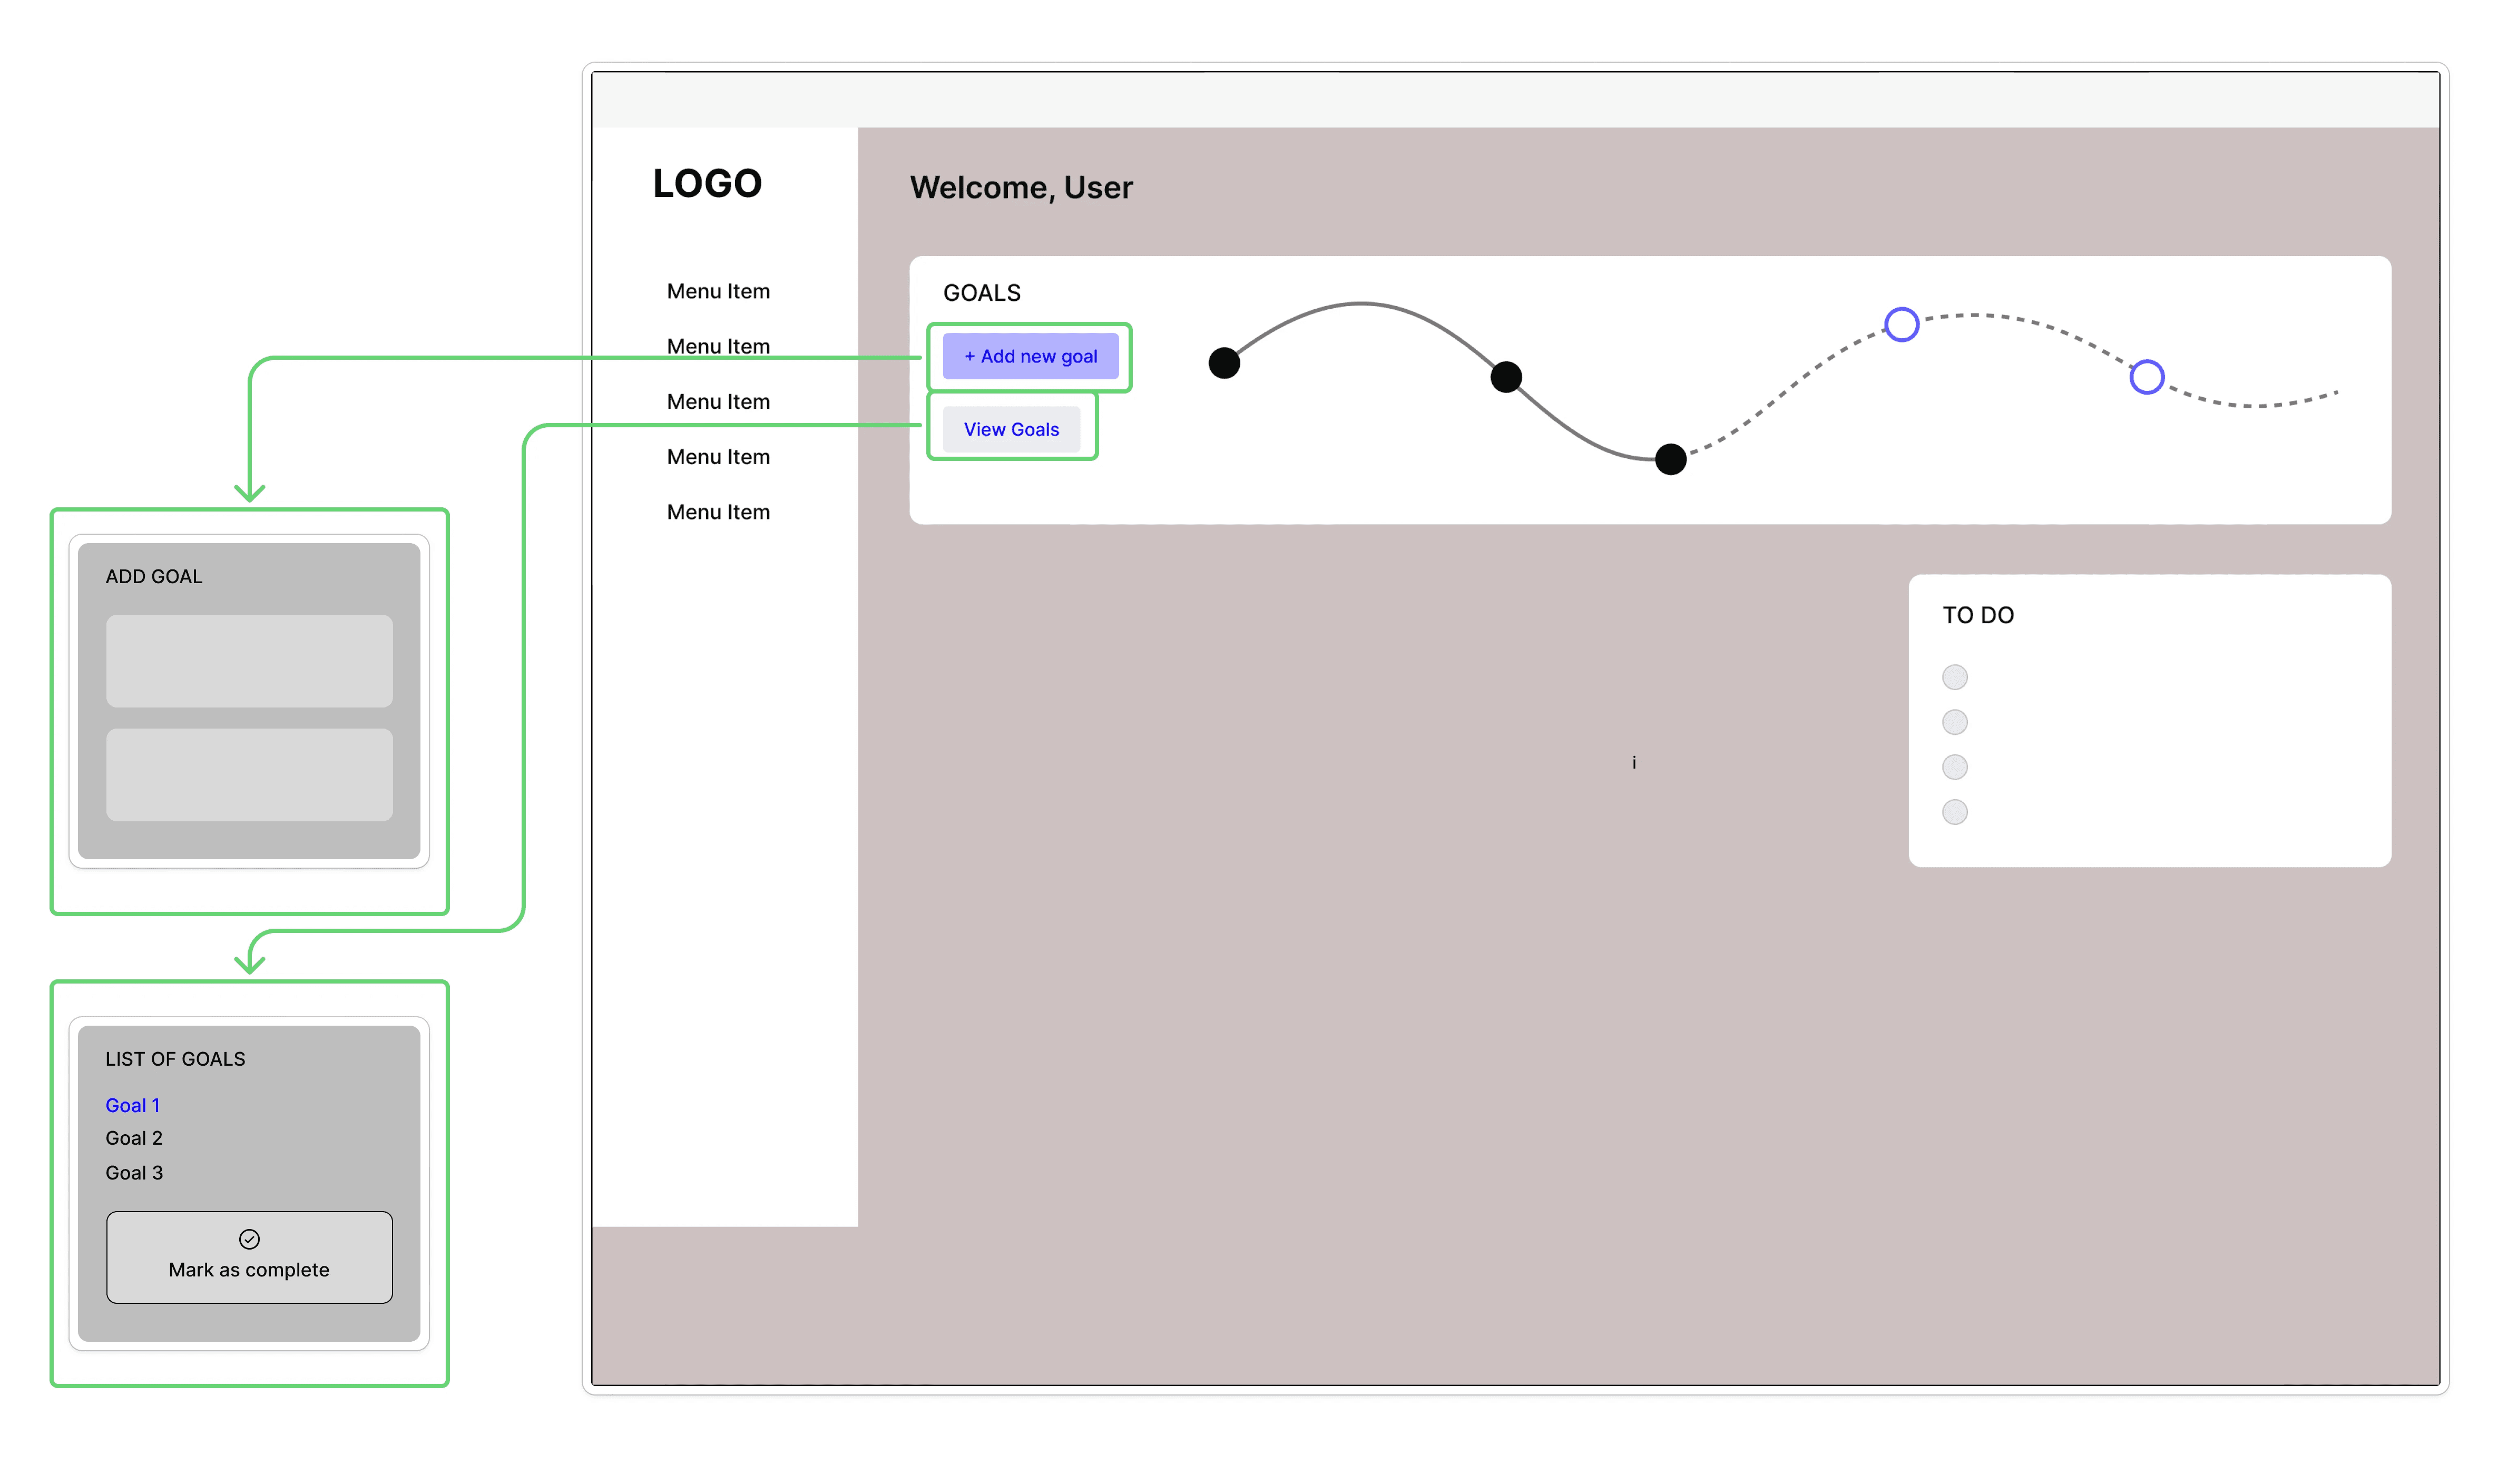Click the second black goal timeline dot

(1506, 377)
